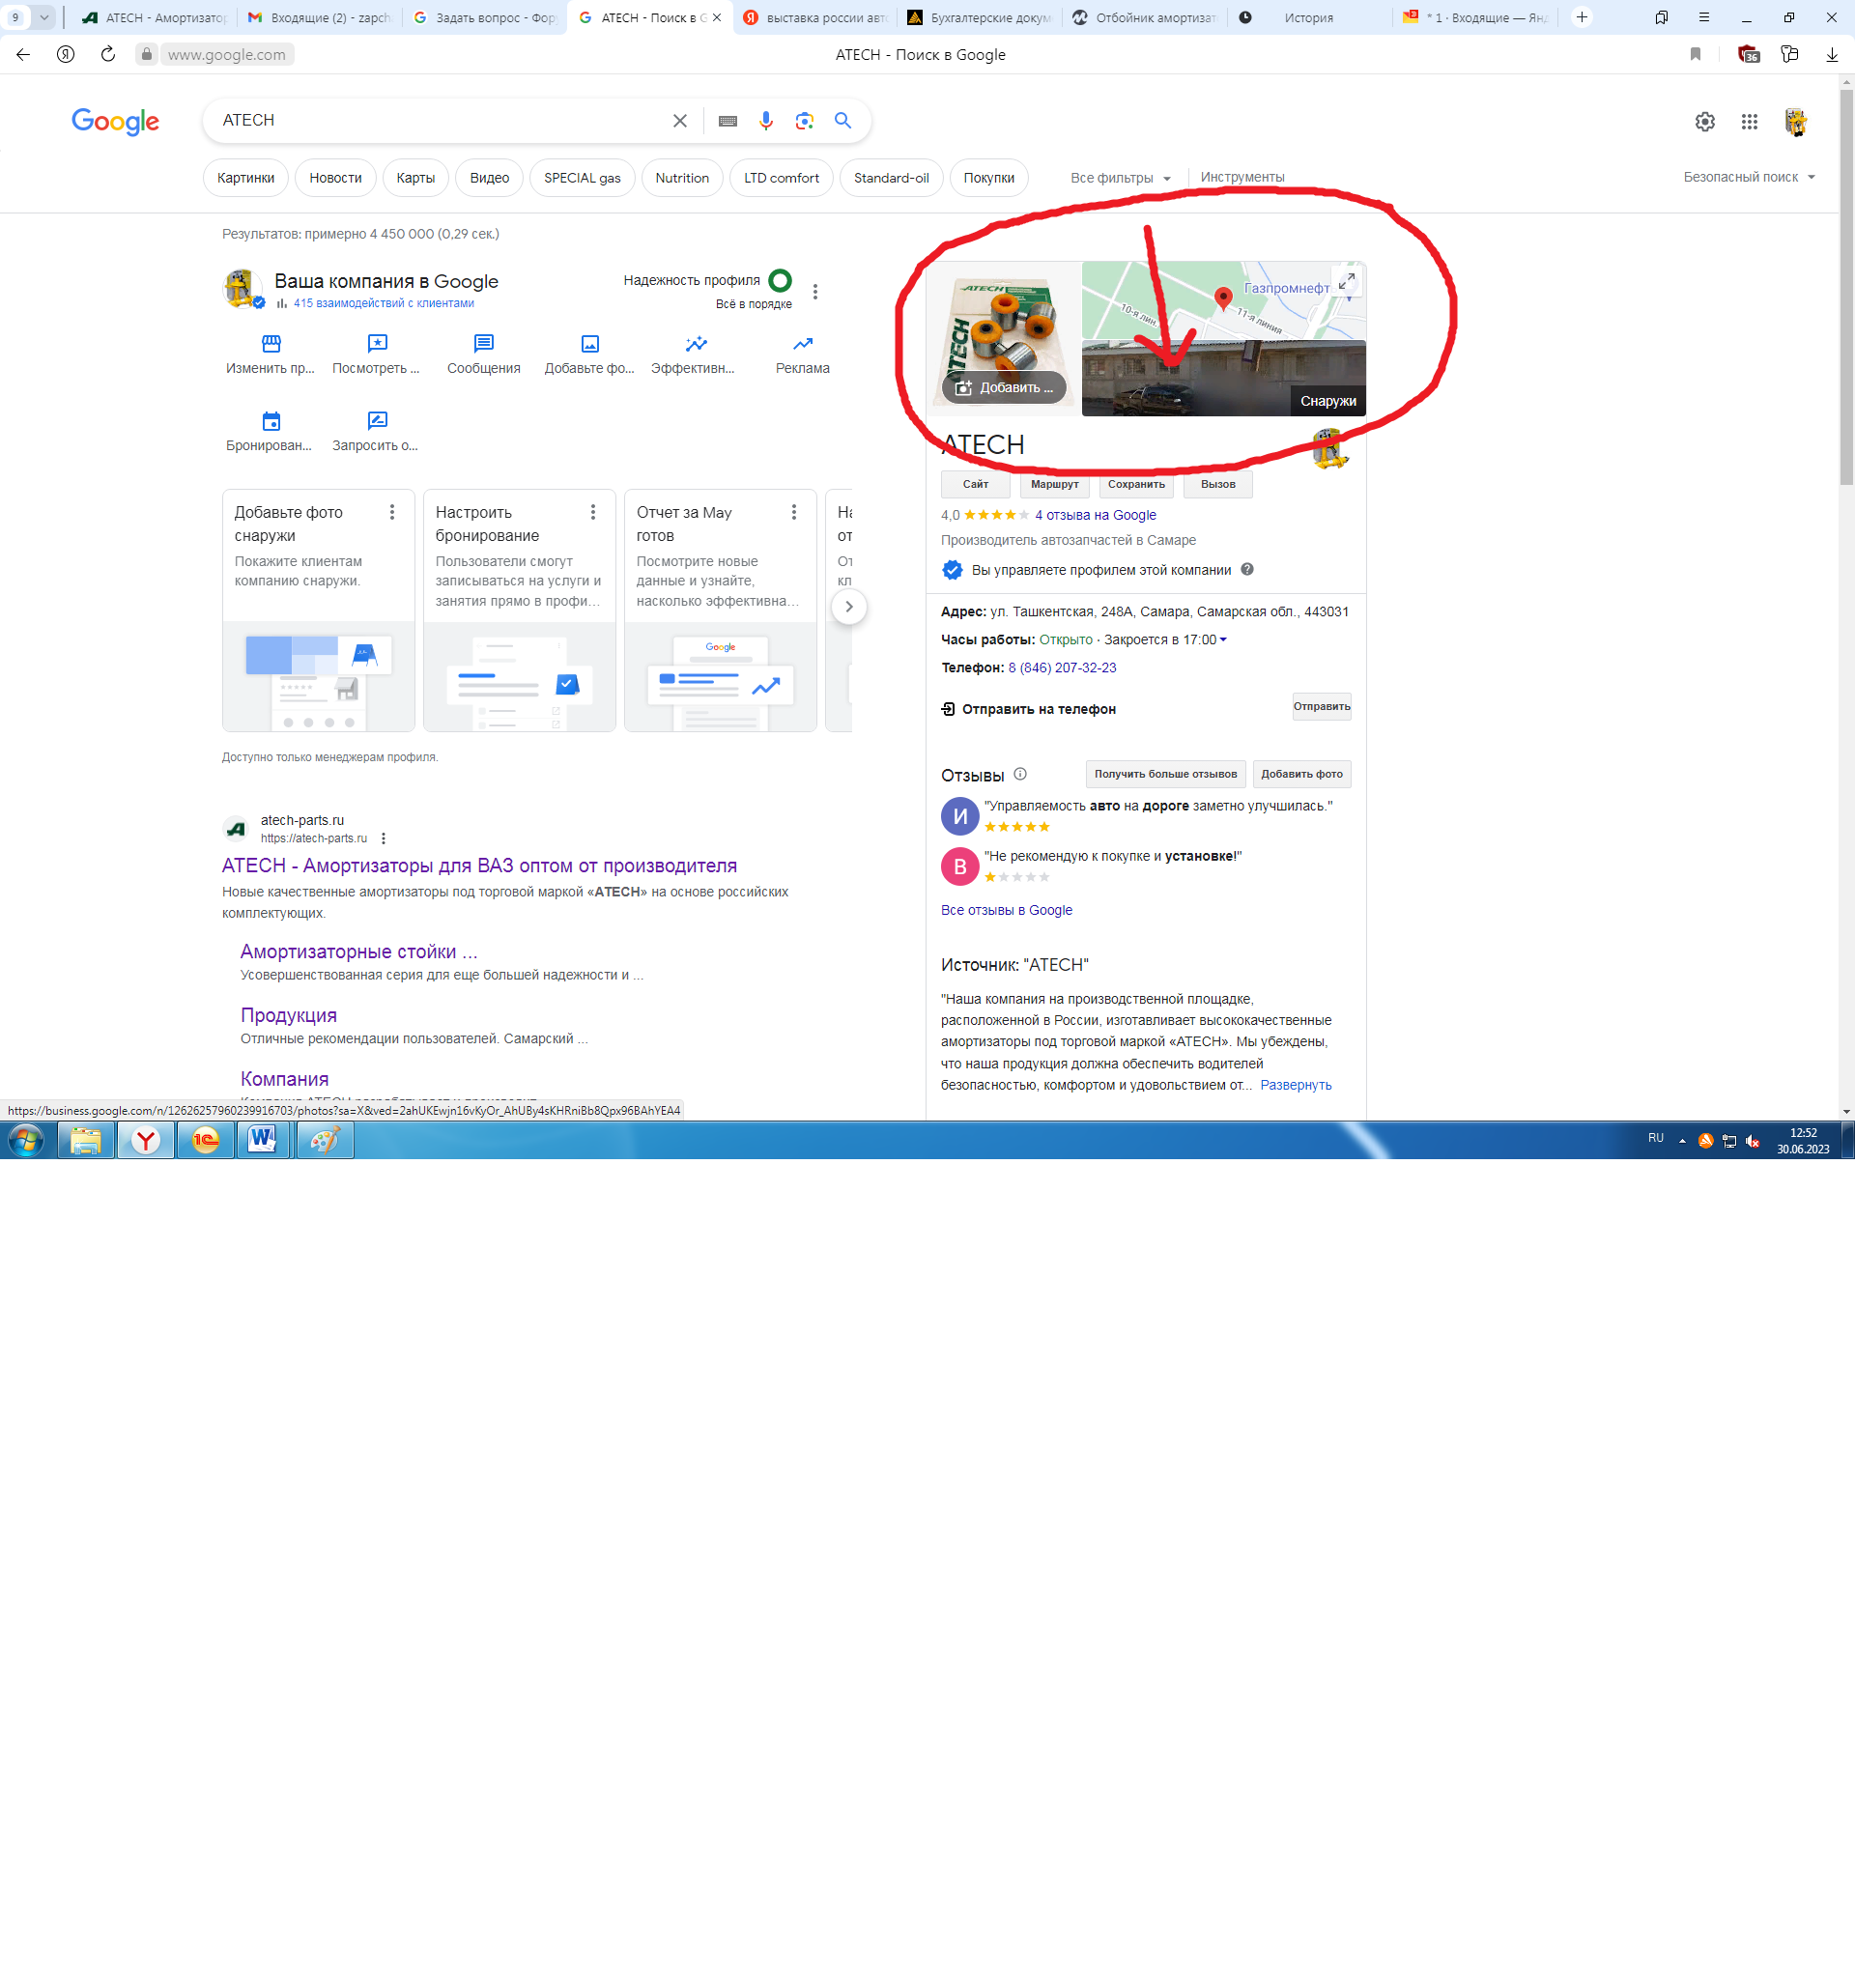Clear the search box with the X icon
Screen dimensions: 1855x1988
pos(679,121)
